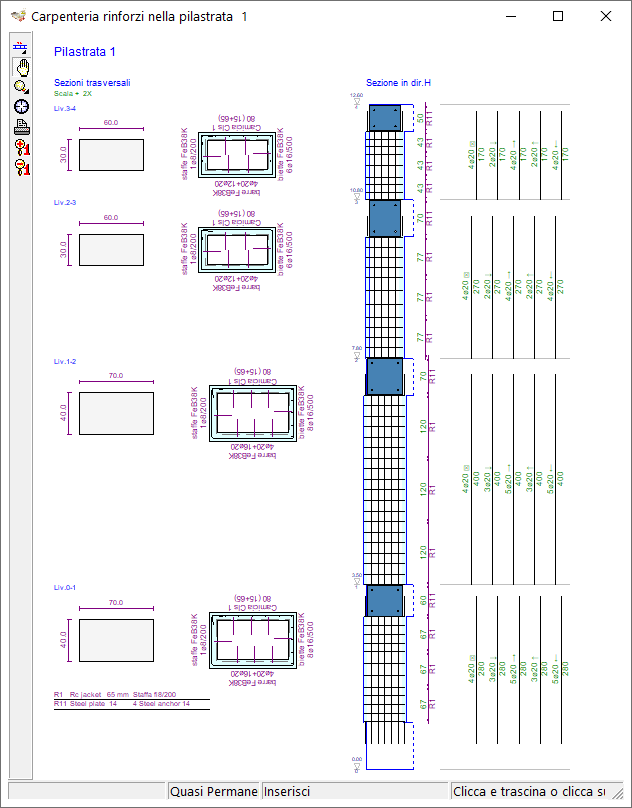
Task: Click the zoom out minus icon
Action: click(21, 167)
